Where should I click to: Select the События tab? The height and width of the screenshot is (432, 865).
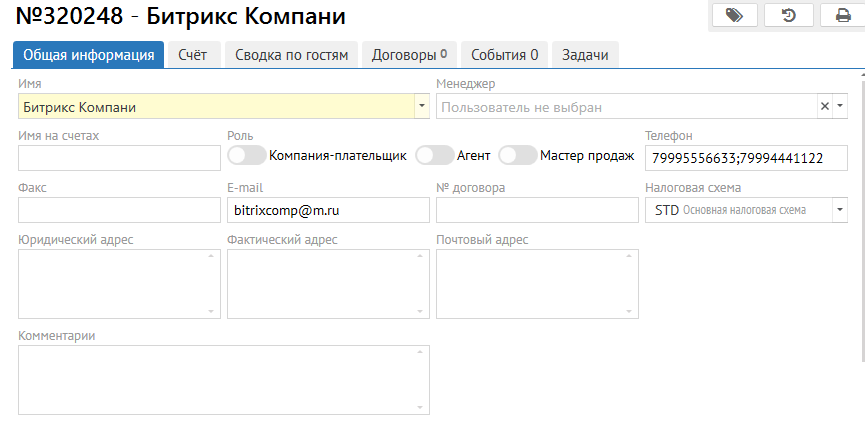click(504, 55)
